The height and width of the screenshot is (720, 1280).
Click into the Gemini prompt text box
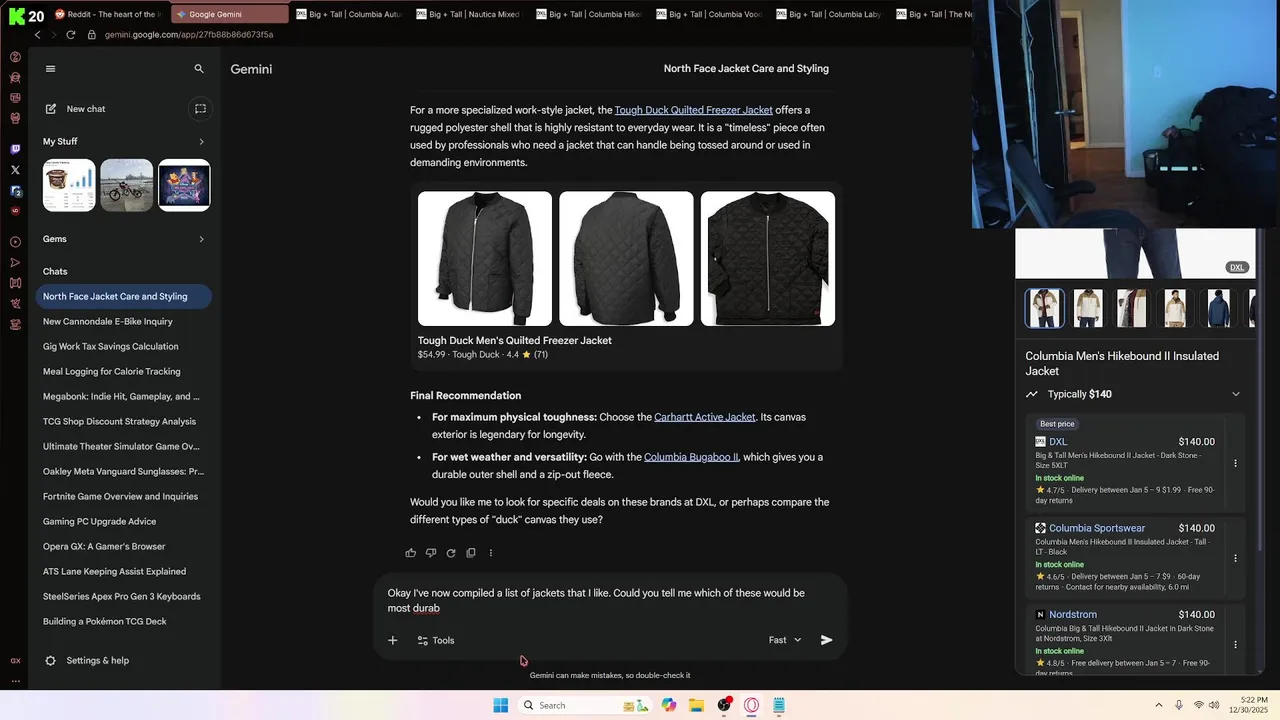tap(610, 600)
